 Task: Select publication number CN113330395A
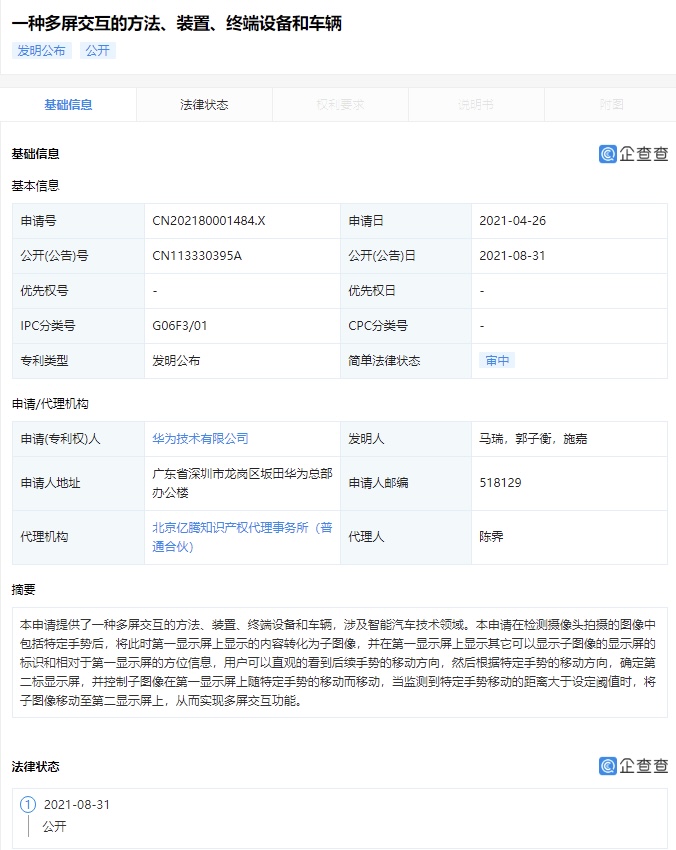pos(197,256)
